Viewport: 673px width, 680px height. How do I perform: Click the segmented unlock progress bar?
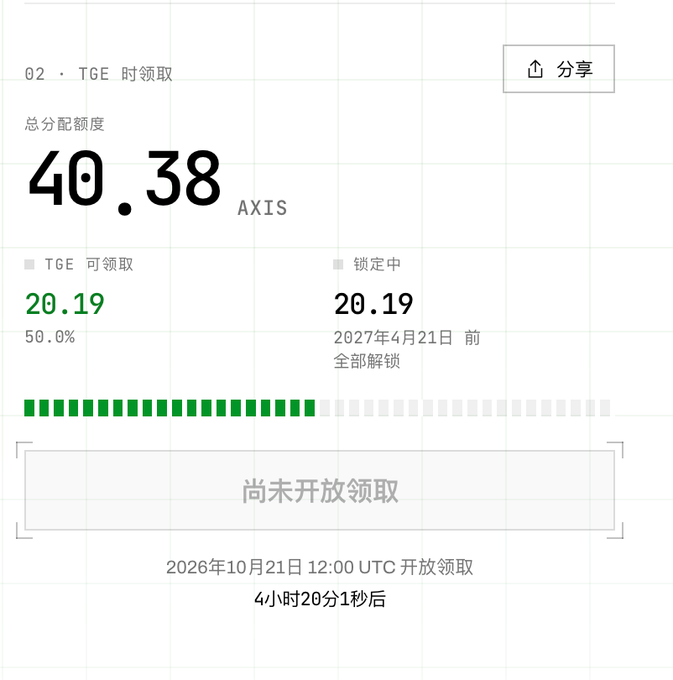(317, 408)
